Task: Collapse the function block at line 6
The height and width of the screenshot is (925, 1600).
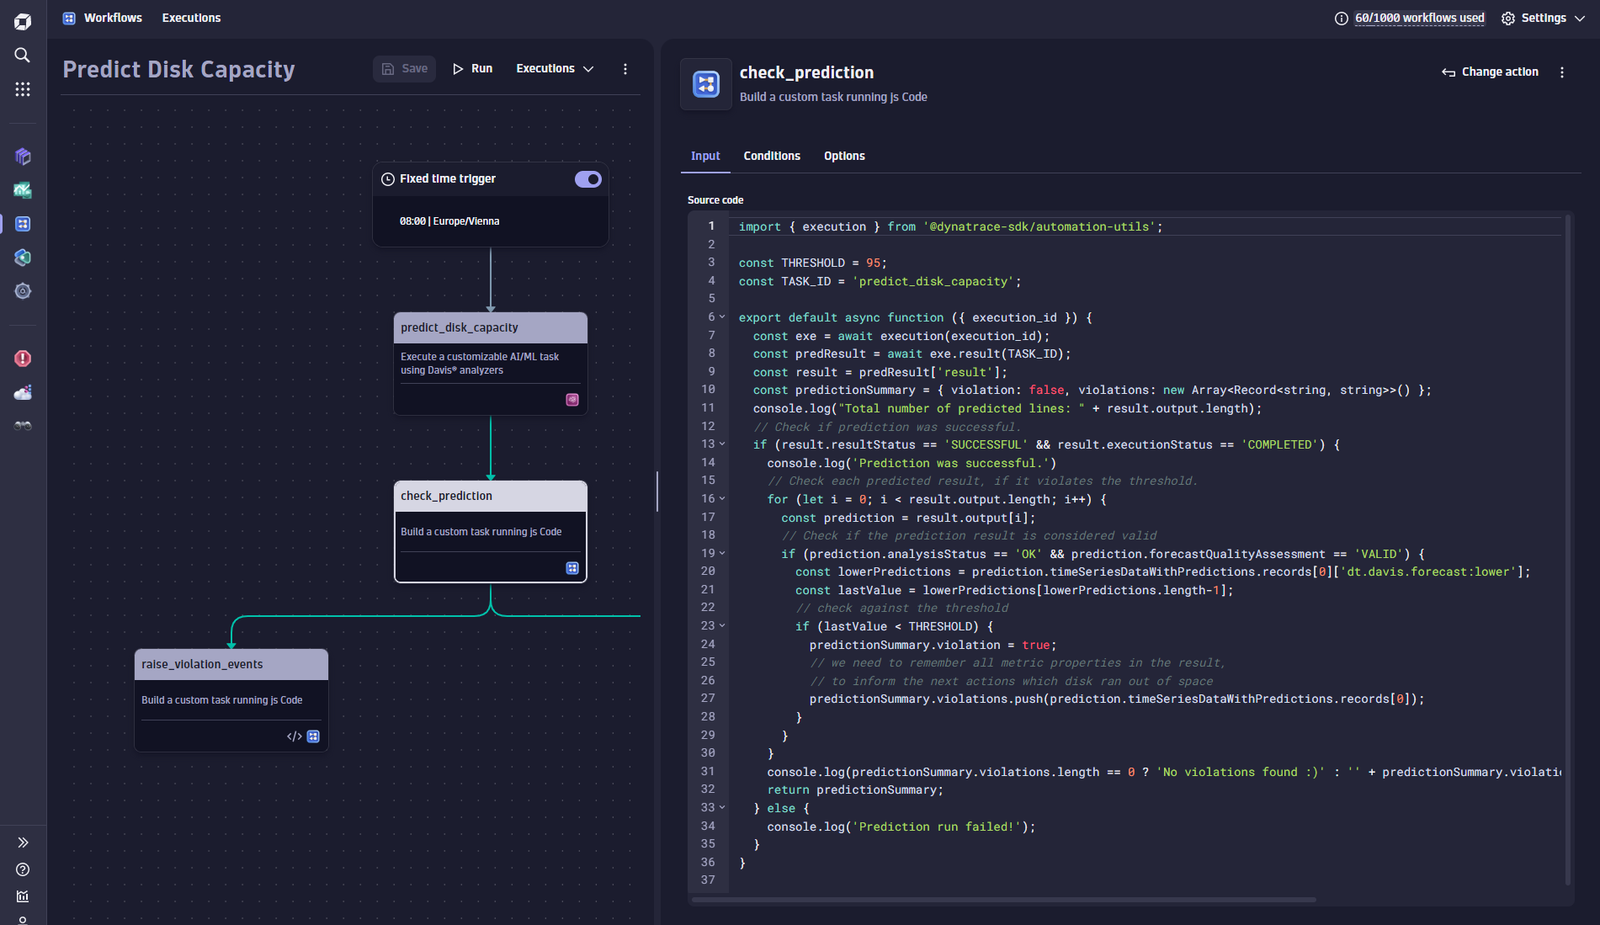Action: tap(722, 317)
